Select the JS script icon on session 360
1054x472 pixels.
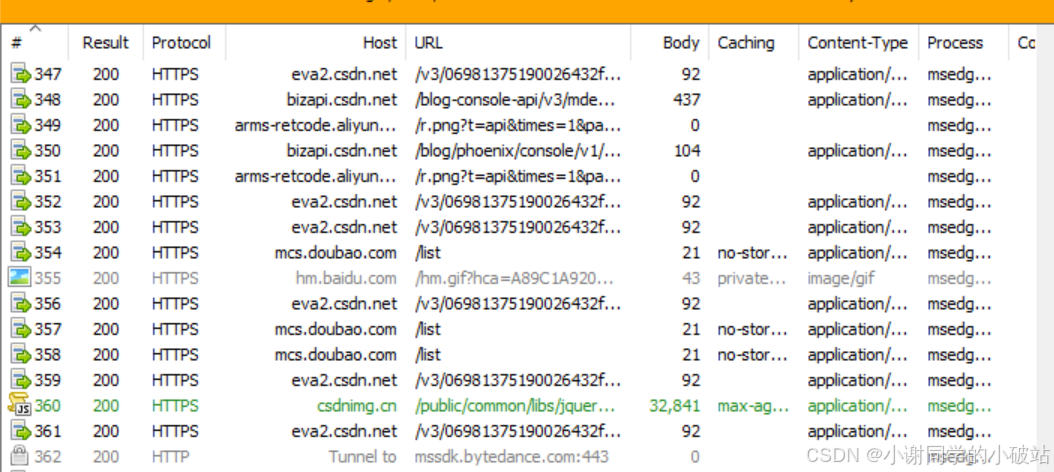[19, 405]
